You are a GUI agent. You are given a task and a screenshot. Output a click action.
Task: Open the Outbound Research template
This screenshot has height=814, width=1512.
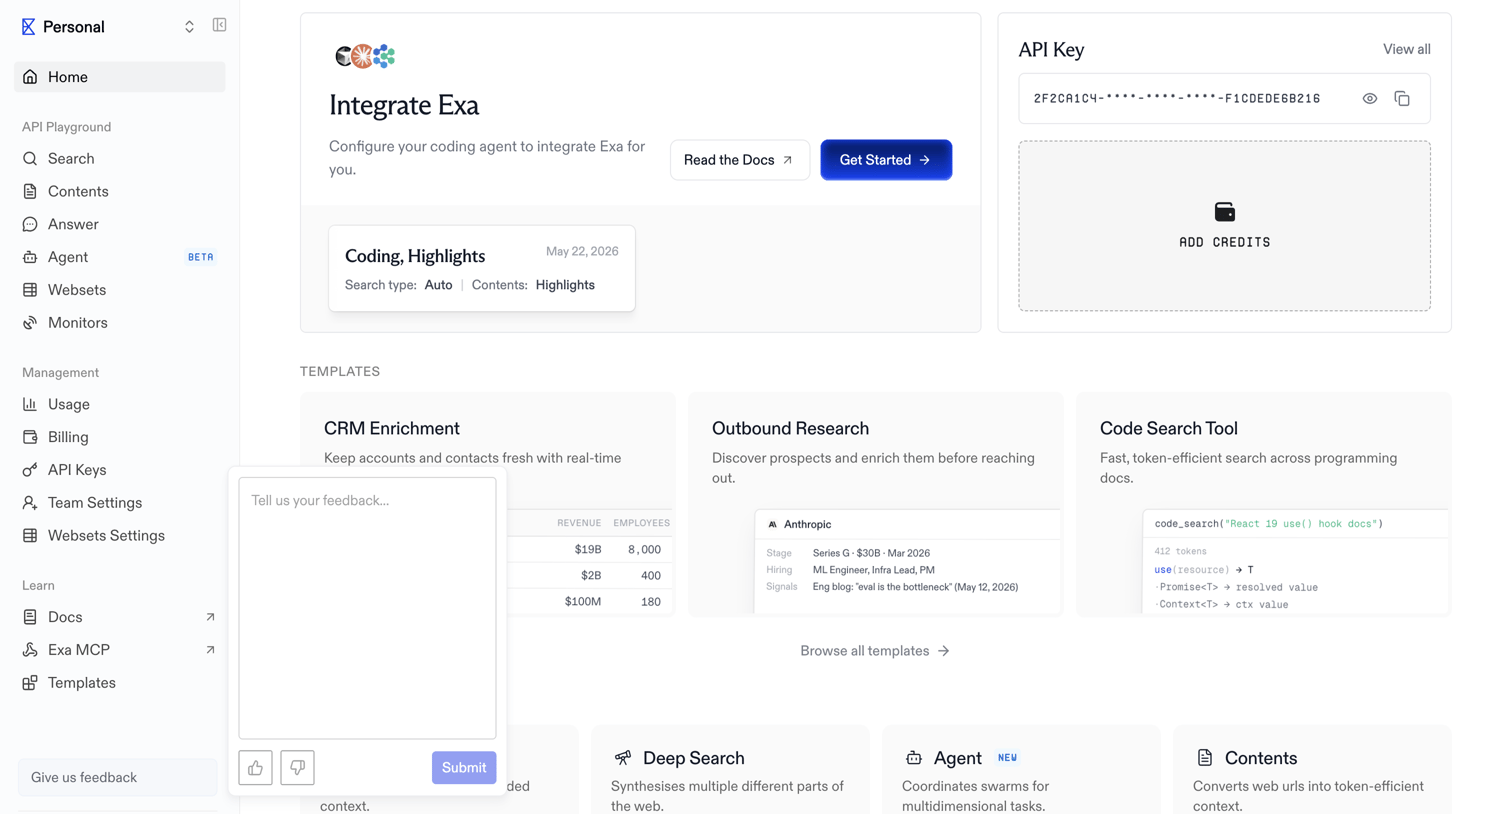pos(875,503)
